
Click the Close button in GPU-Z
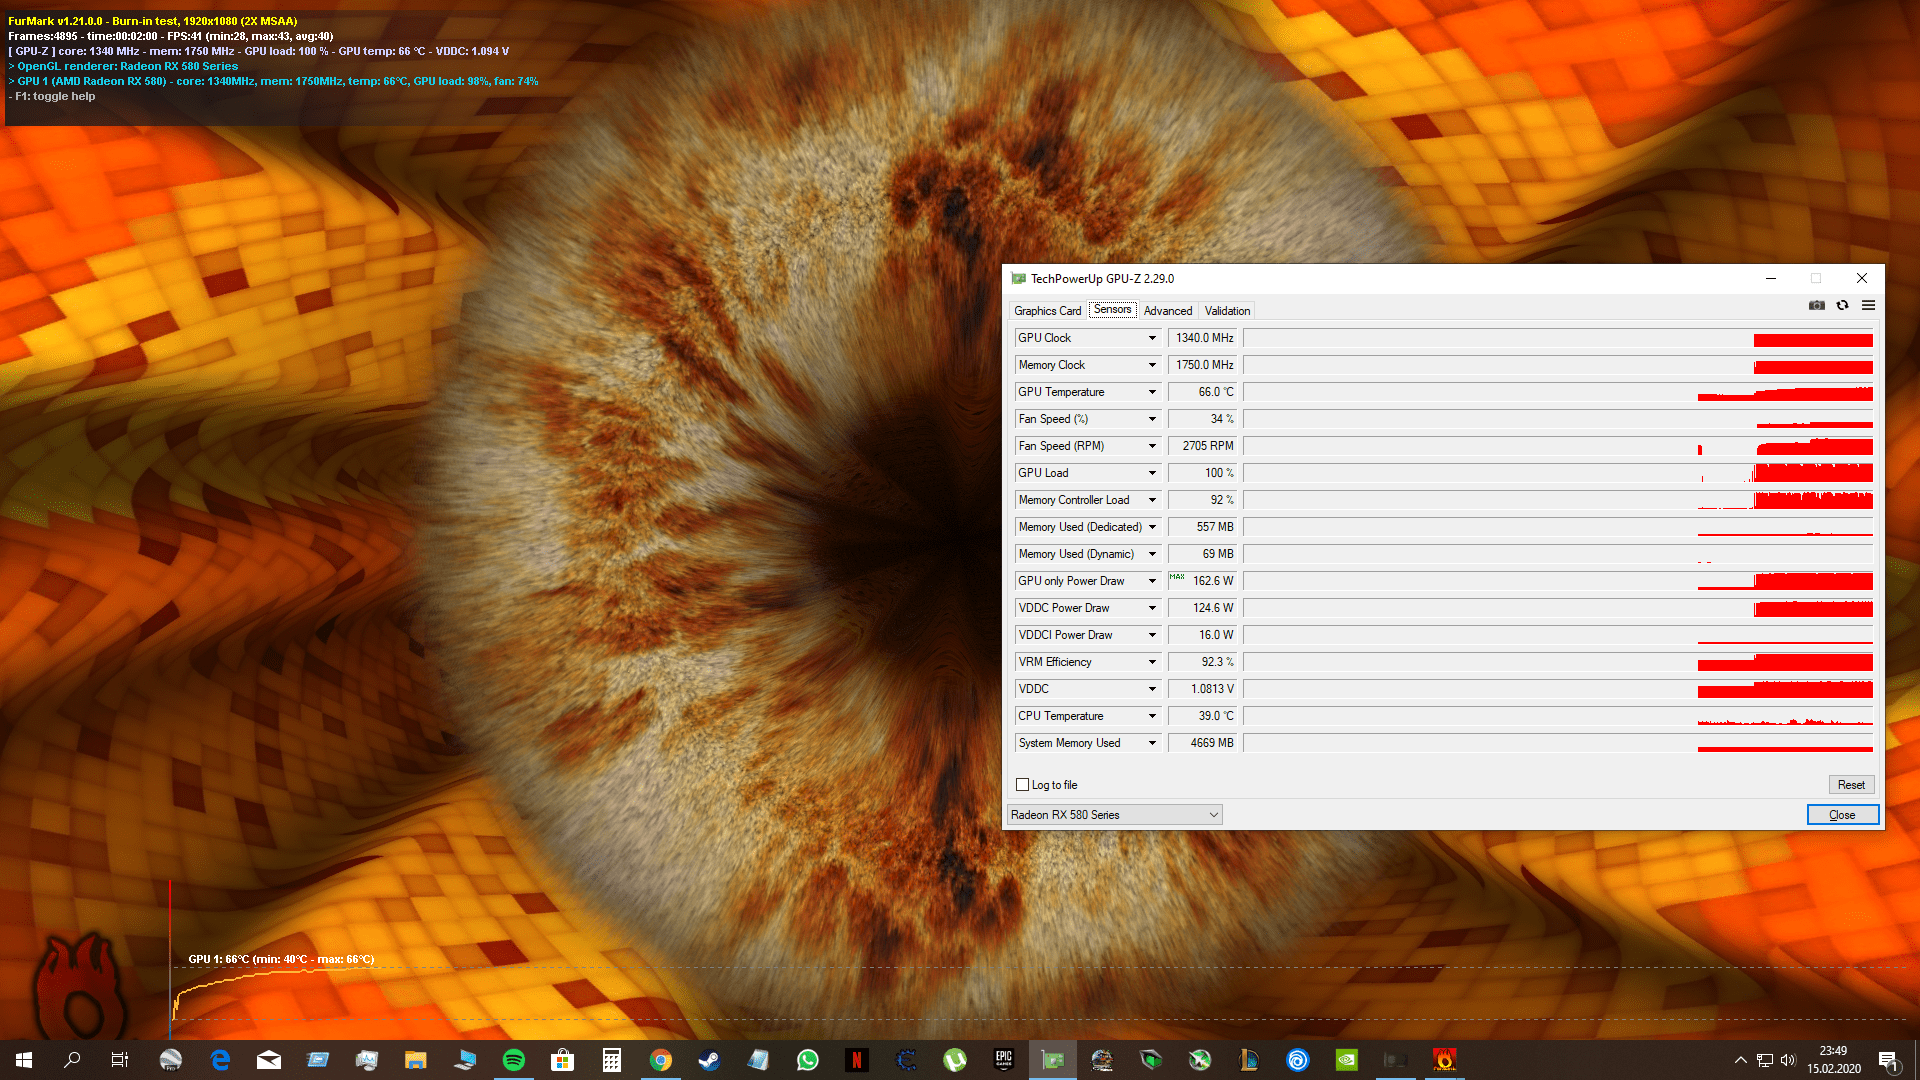tap(1842, 815)
